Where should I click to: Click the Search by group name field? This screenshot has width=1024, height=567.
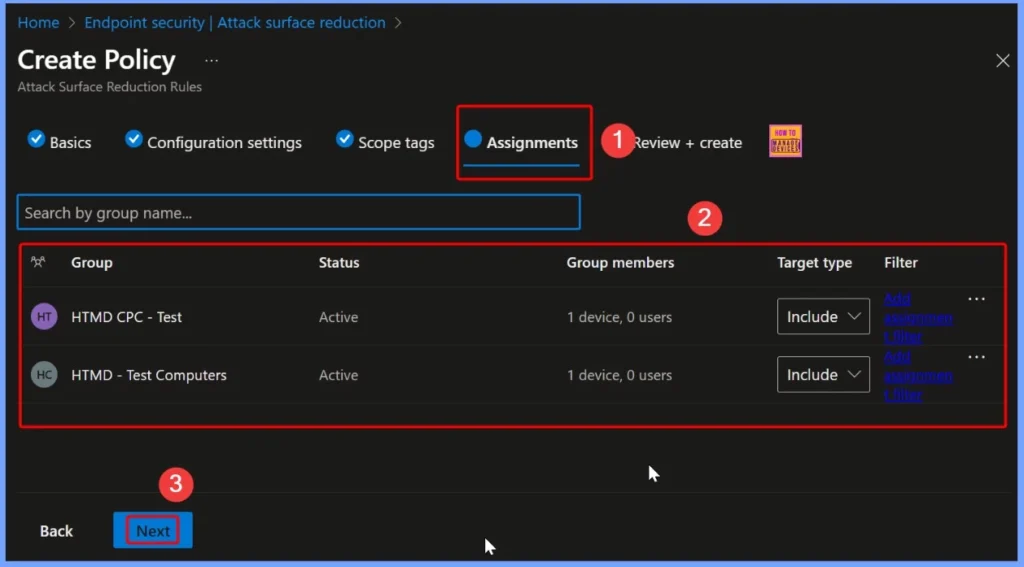point(298,213)
